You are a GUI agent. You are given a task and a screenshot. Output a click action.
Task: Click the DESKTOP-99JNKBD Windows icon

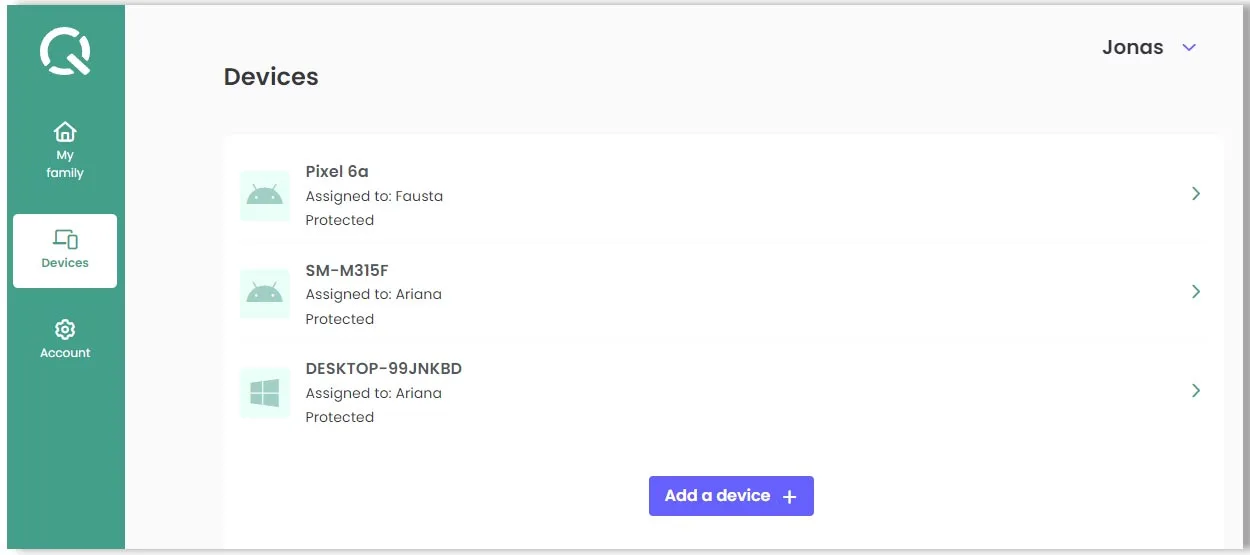[265, 392]
